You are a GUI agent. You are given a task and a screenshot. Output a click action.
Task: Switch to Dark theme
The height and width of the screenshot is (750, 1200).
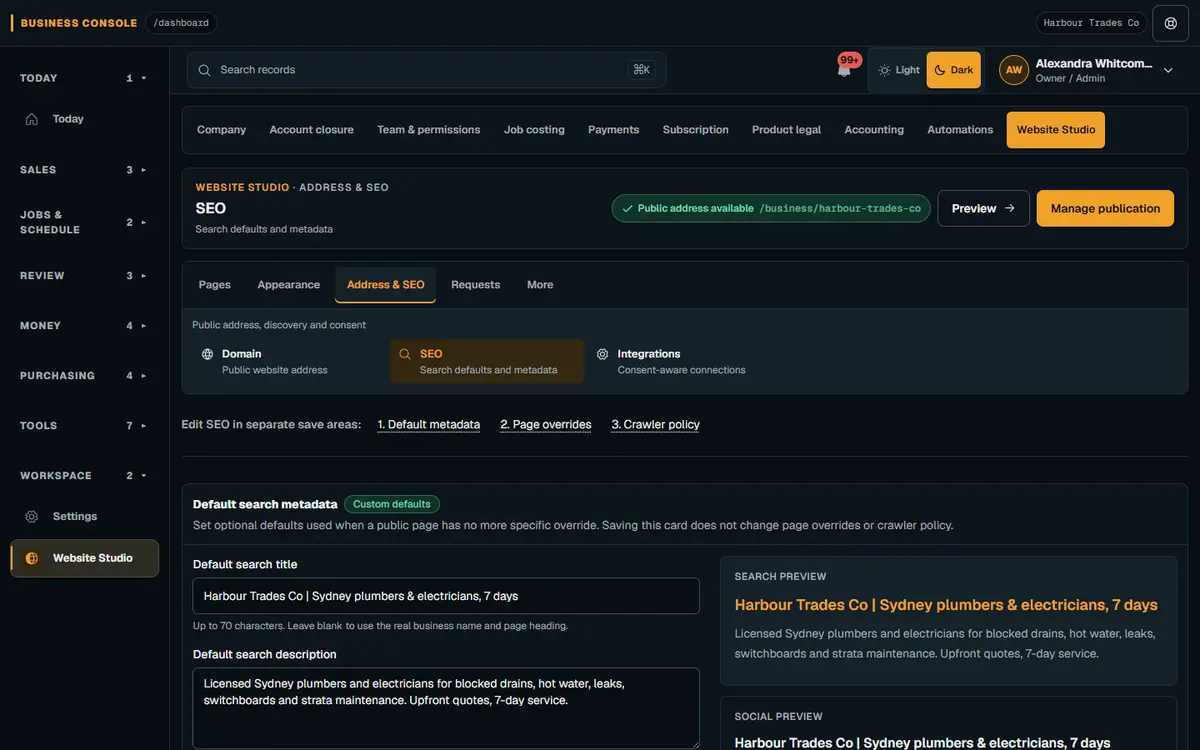point(954,70)
